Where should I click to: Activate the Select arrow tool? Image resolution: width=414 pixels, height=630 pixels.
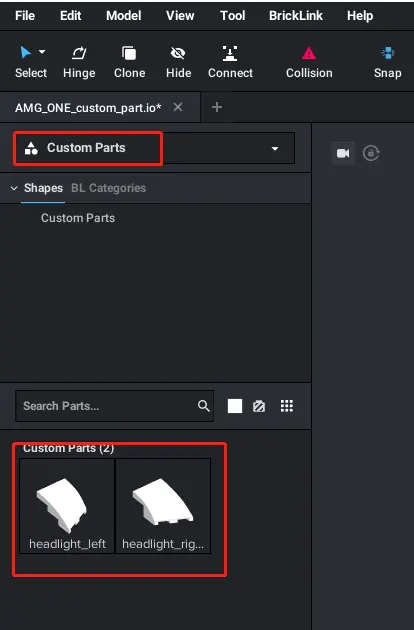tap(26, 52)
